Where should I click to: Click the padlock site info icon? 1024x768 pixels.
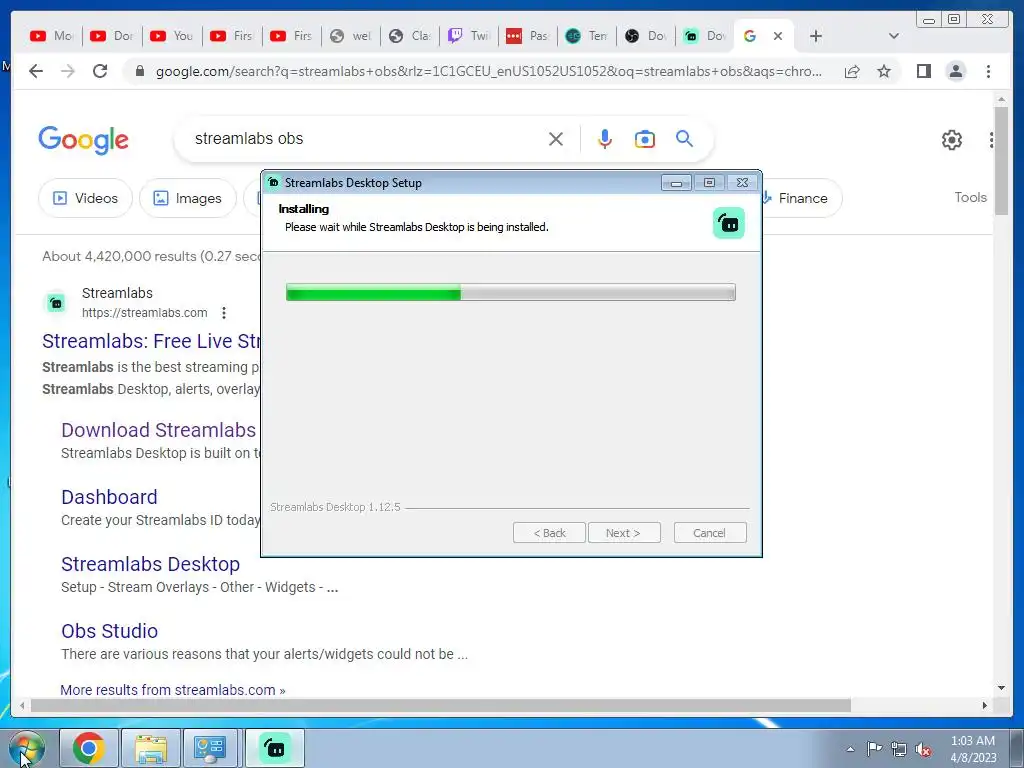pyautogui.click(x=139, y=71)
